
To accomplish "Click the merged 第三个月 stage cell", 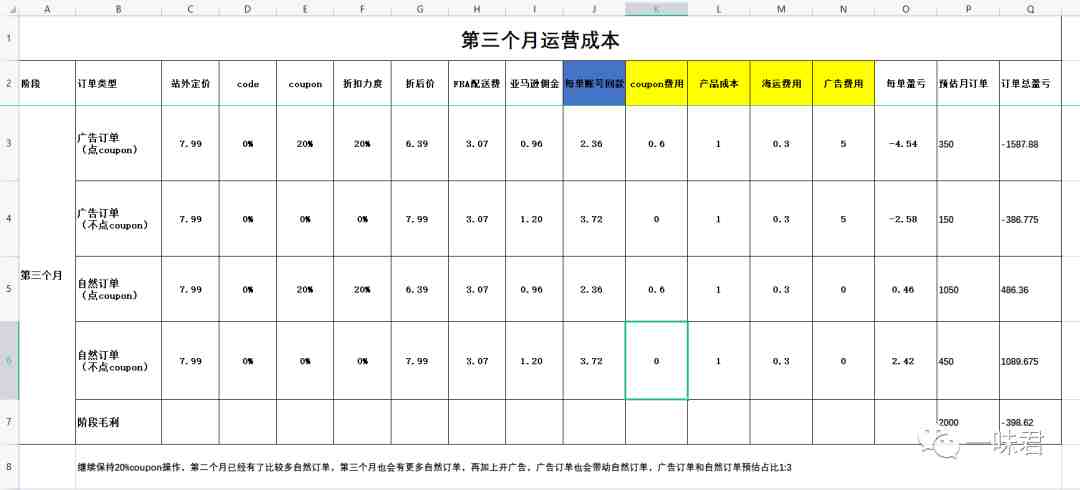I will coord(47,275).
